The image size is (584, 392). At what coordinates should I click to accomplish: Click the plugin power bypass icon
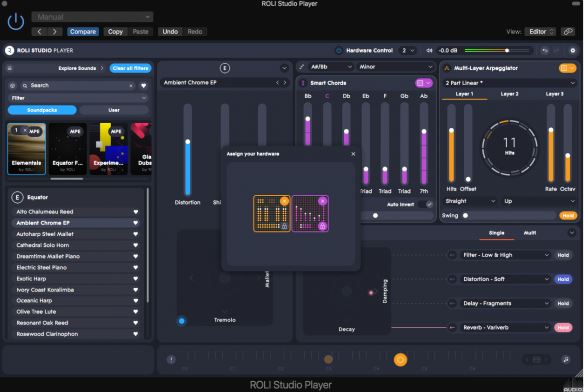pos(16,22)
